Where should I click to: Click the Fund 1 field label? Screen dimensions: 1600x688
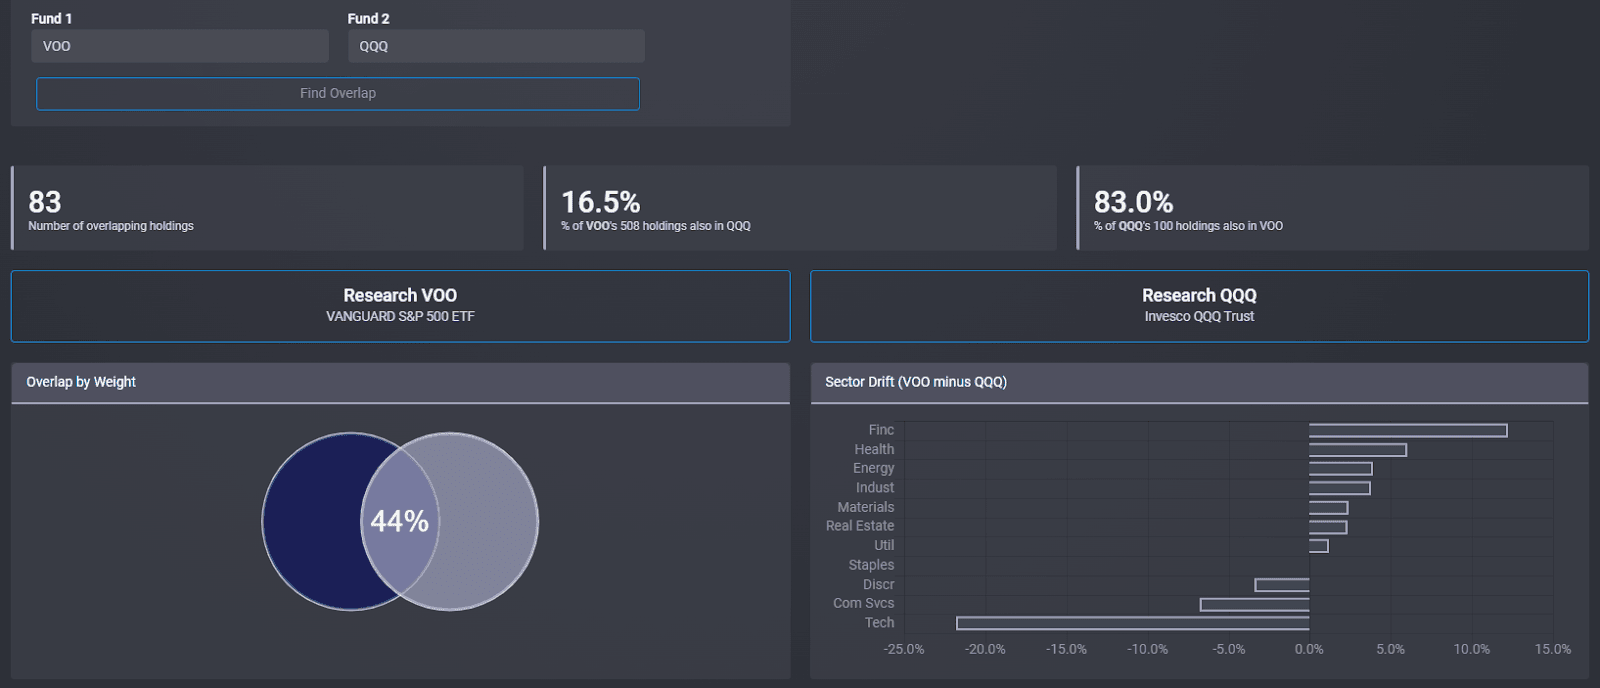(51, 18)
